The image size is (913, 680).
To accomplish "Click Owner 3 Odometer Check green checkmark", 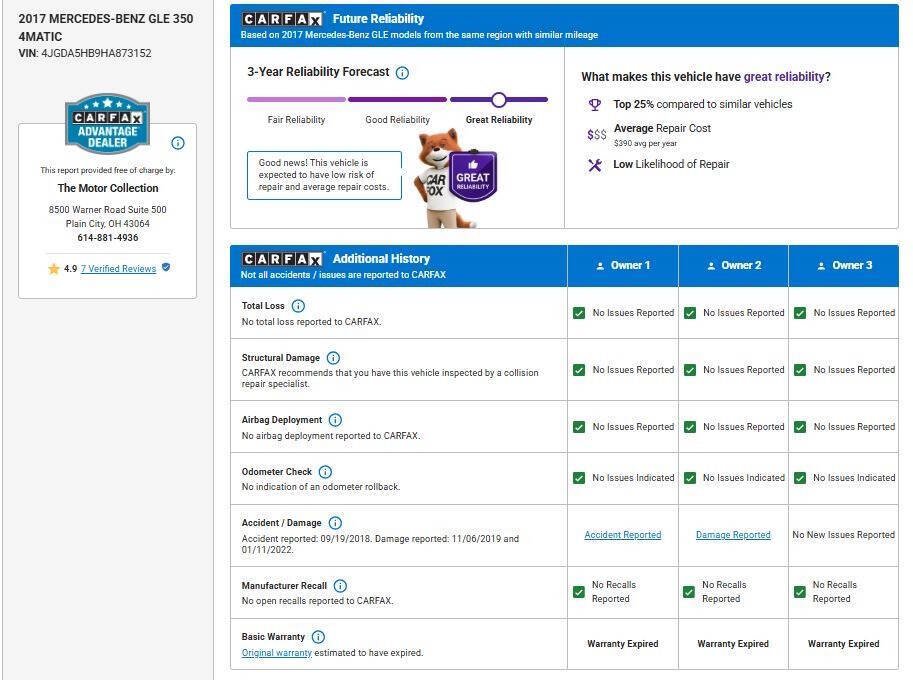I will (800, 478).
